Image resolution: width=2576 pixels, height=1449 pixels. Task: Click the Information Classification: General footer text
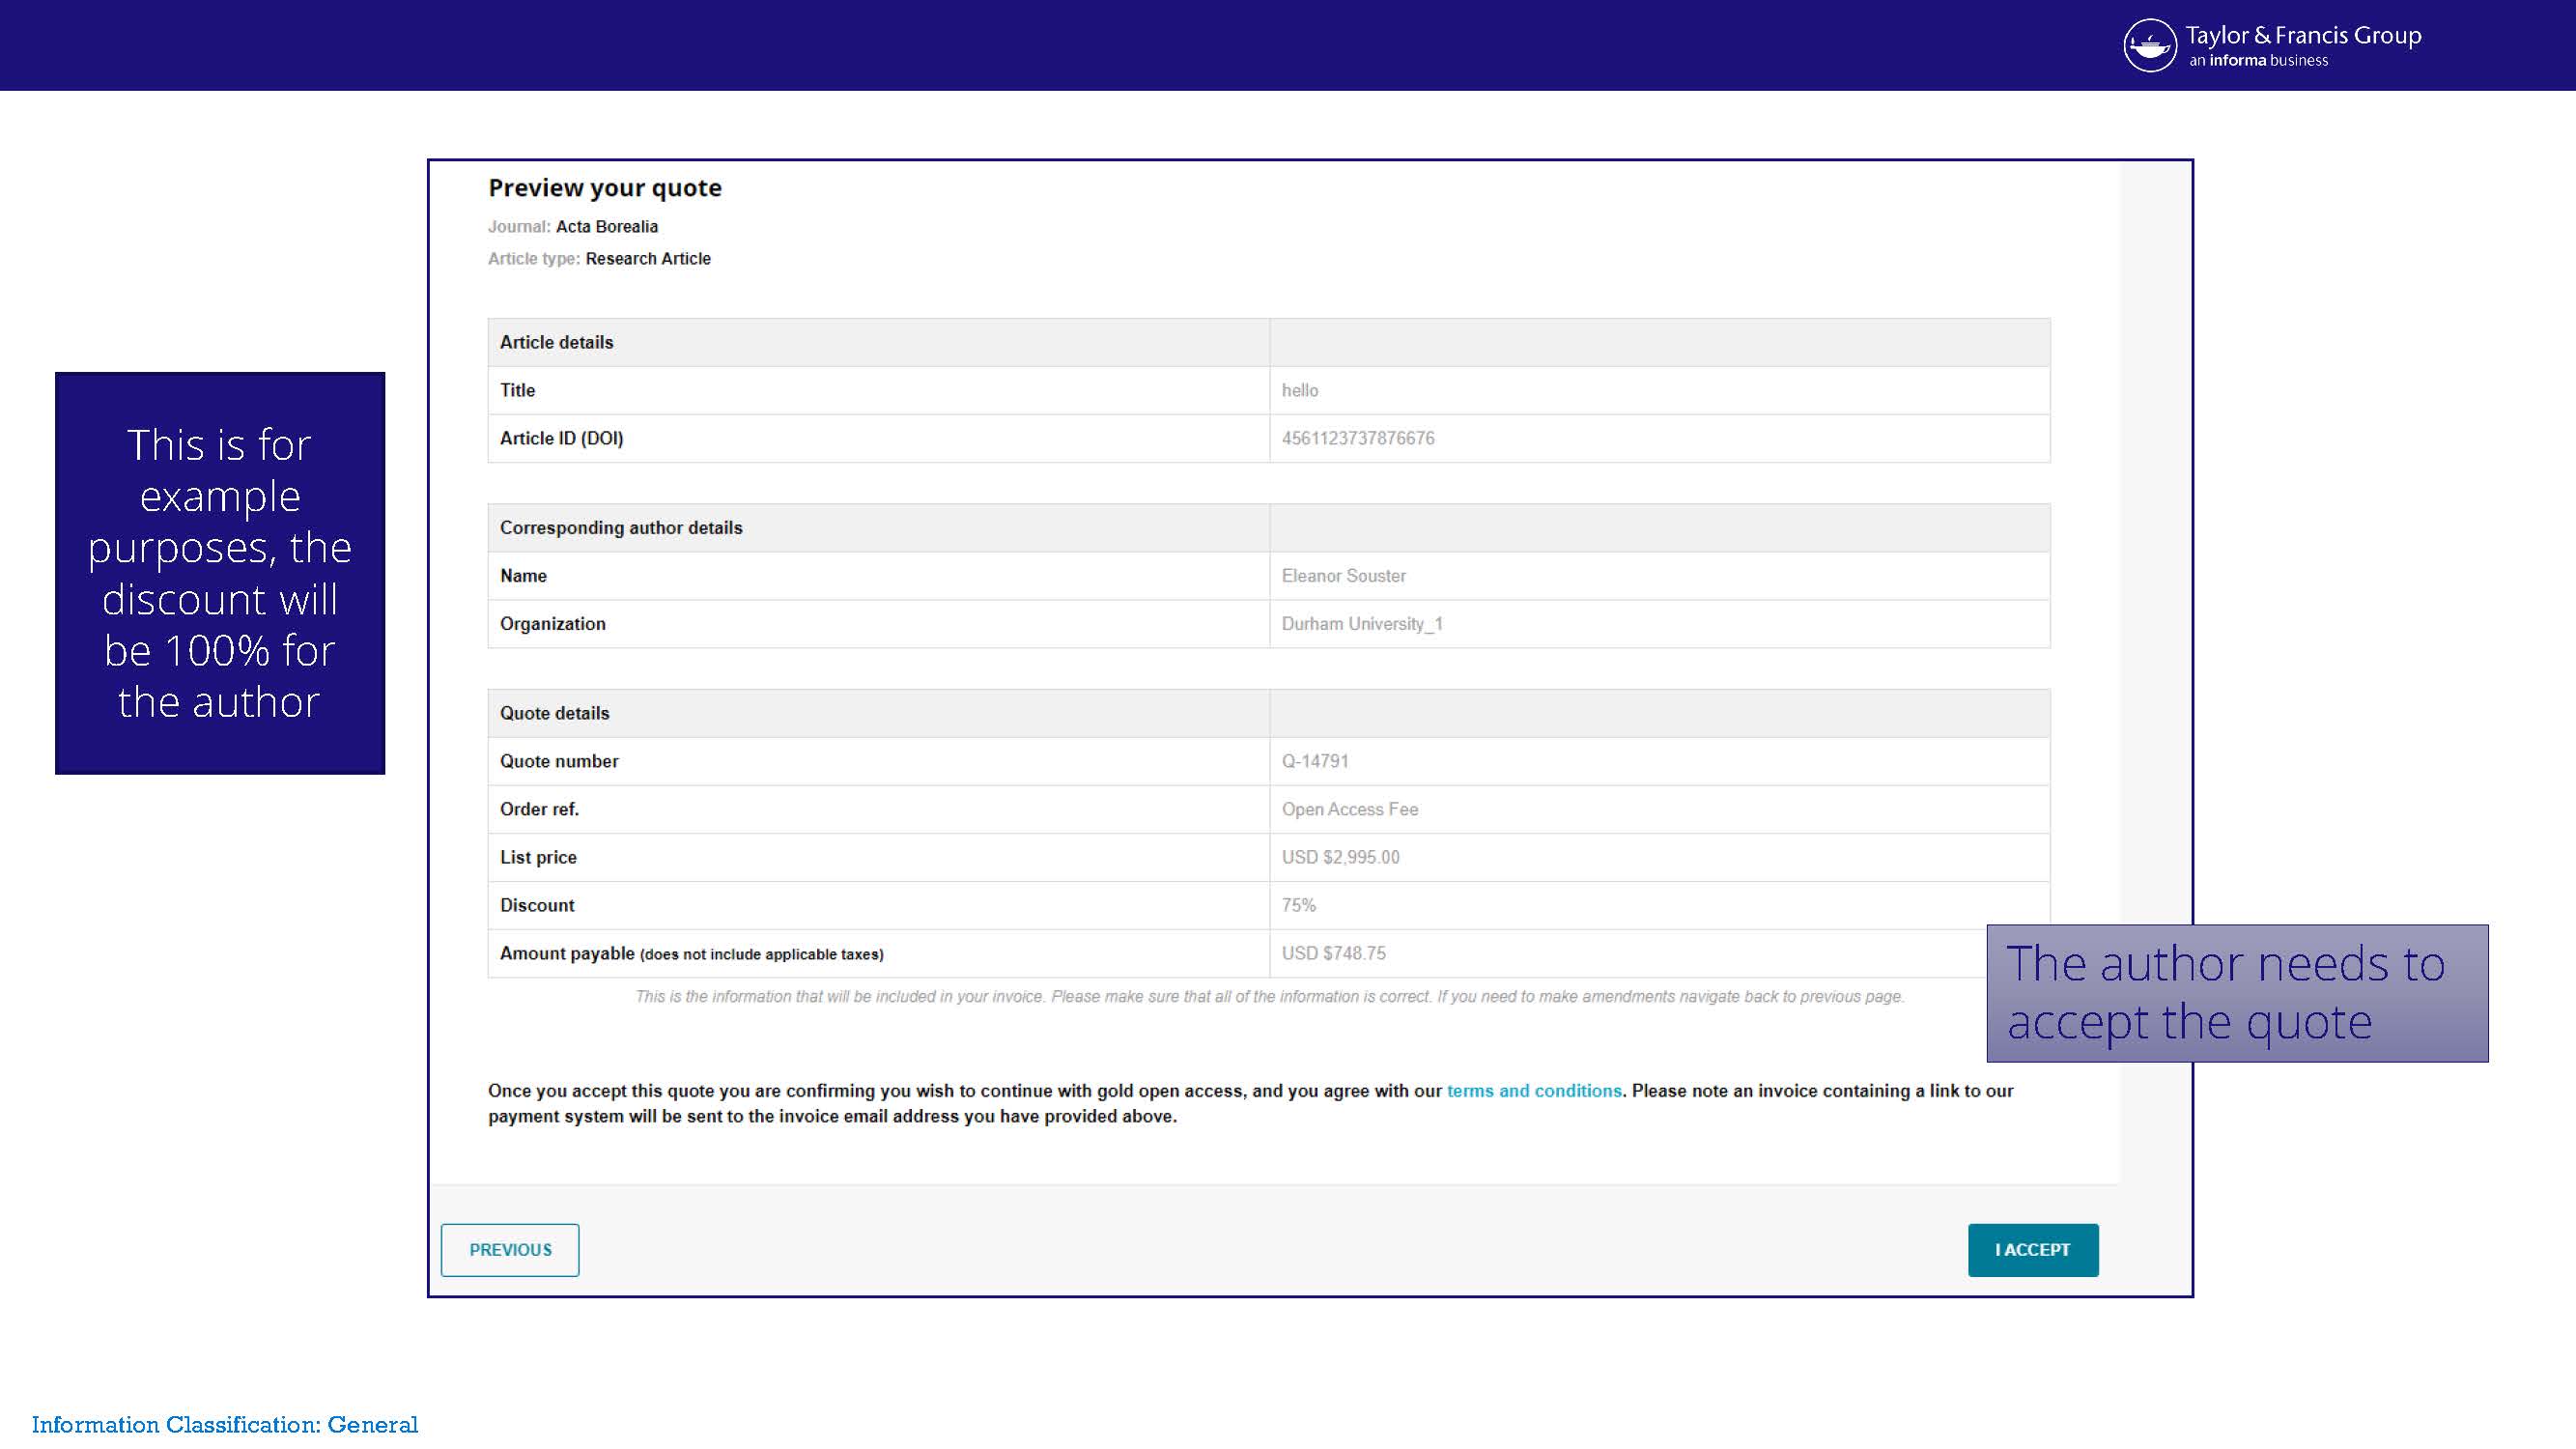tap(225, 1424)
